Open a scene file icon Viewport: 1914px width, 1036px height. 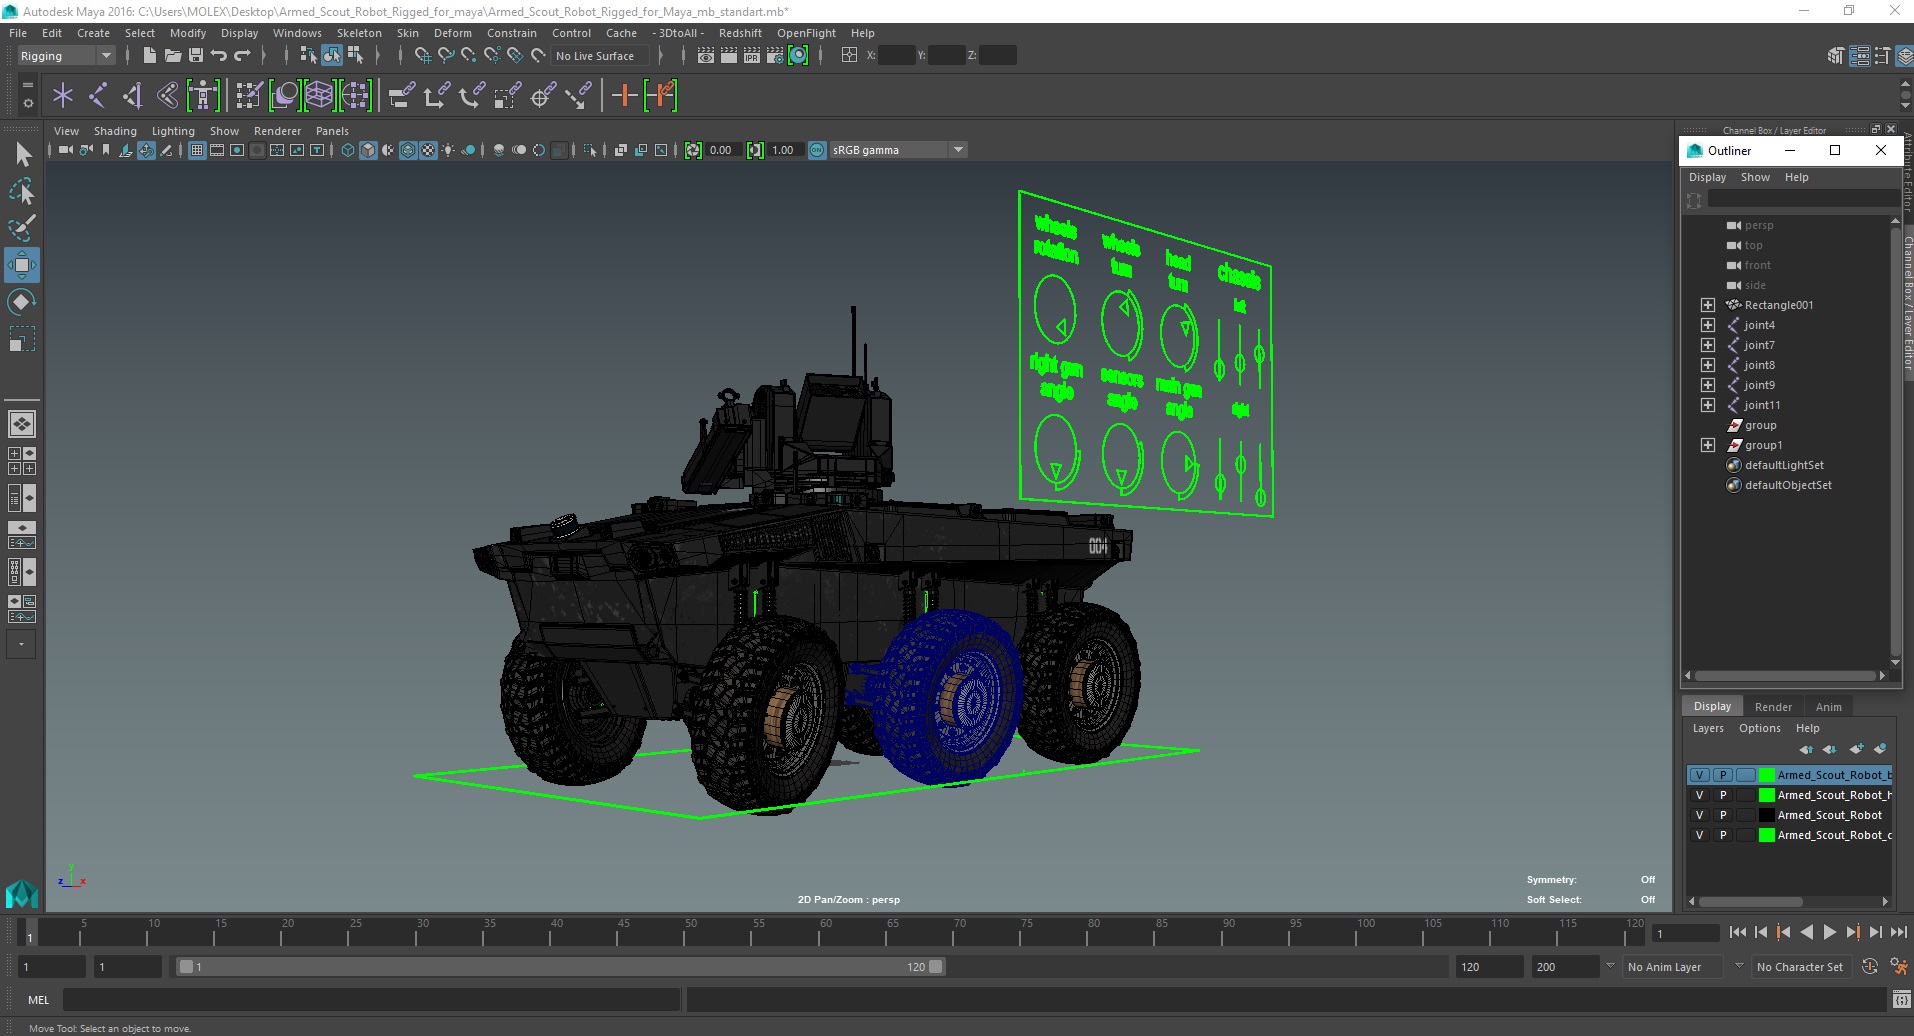172,56
